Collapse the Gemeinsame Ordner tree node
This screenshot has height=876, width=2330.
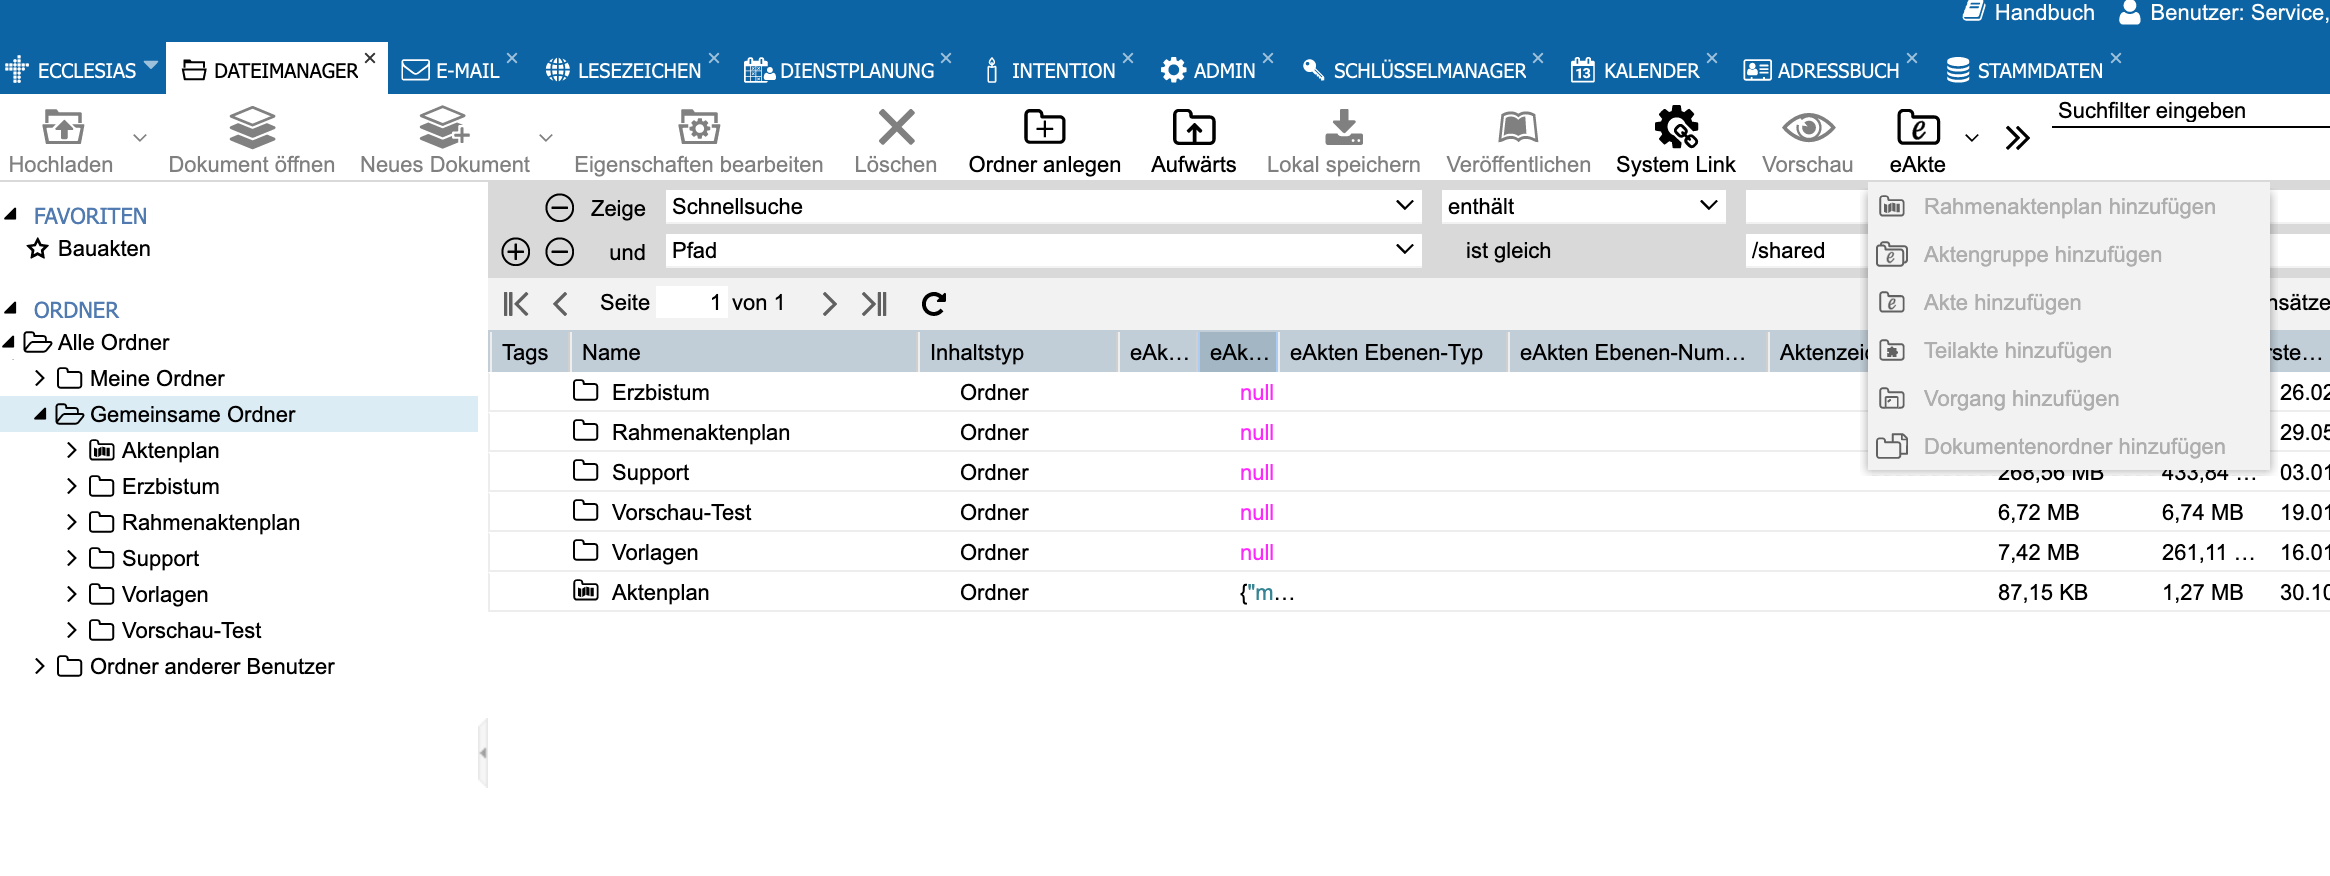40,414
